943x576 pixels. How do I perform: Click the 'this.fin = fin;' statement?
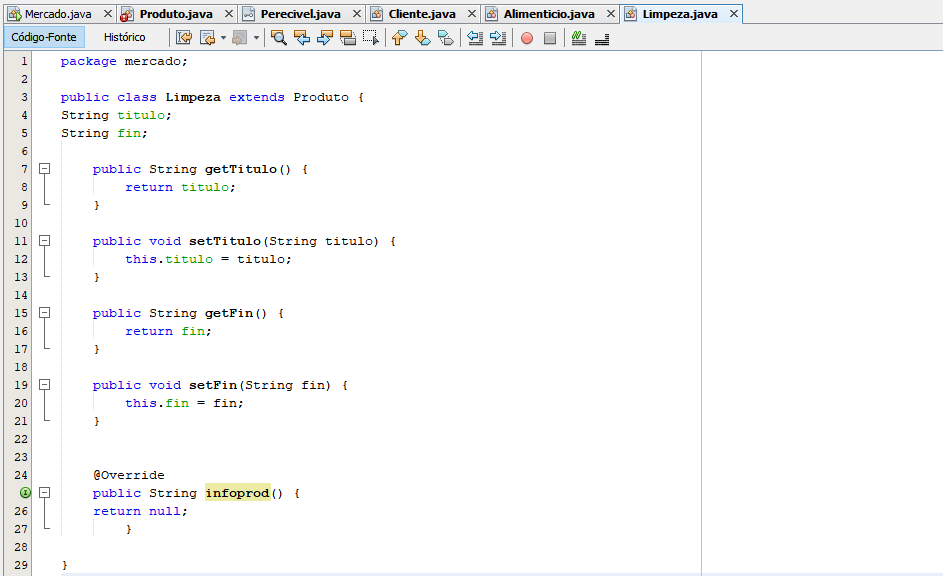[x=184, y=403]
